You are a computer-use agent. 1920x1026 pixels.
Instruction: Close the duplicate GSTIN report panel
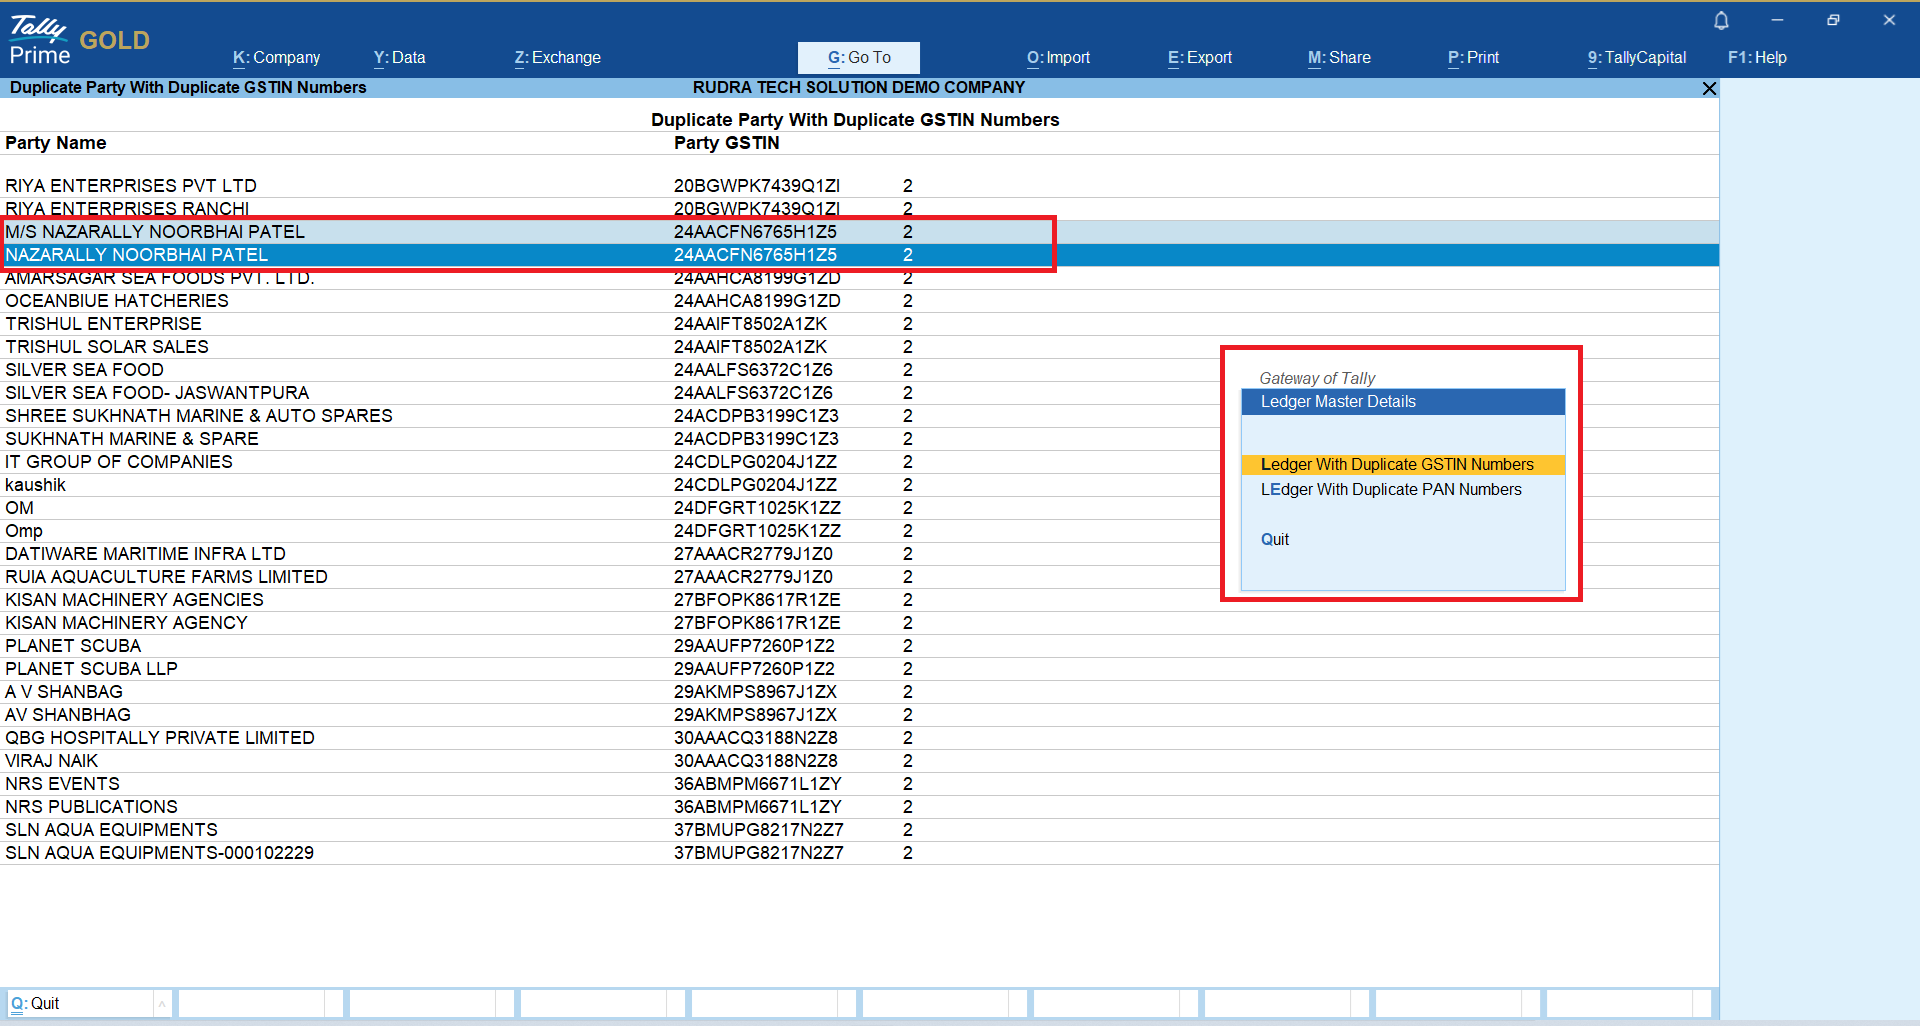(1709, 89)
